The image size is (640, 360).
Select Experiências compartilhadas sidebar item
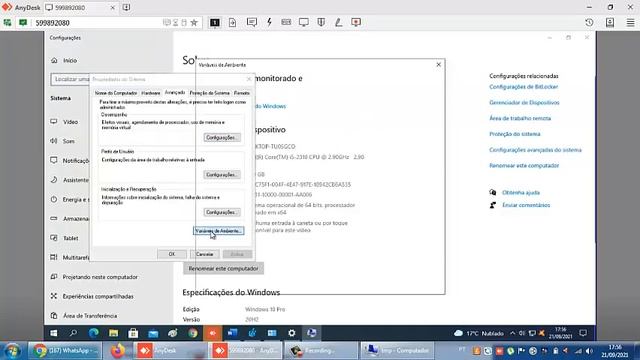point(98,296)
